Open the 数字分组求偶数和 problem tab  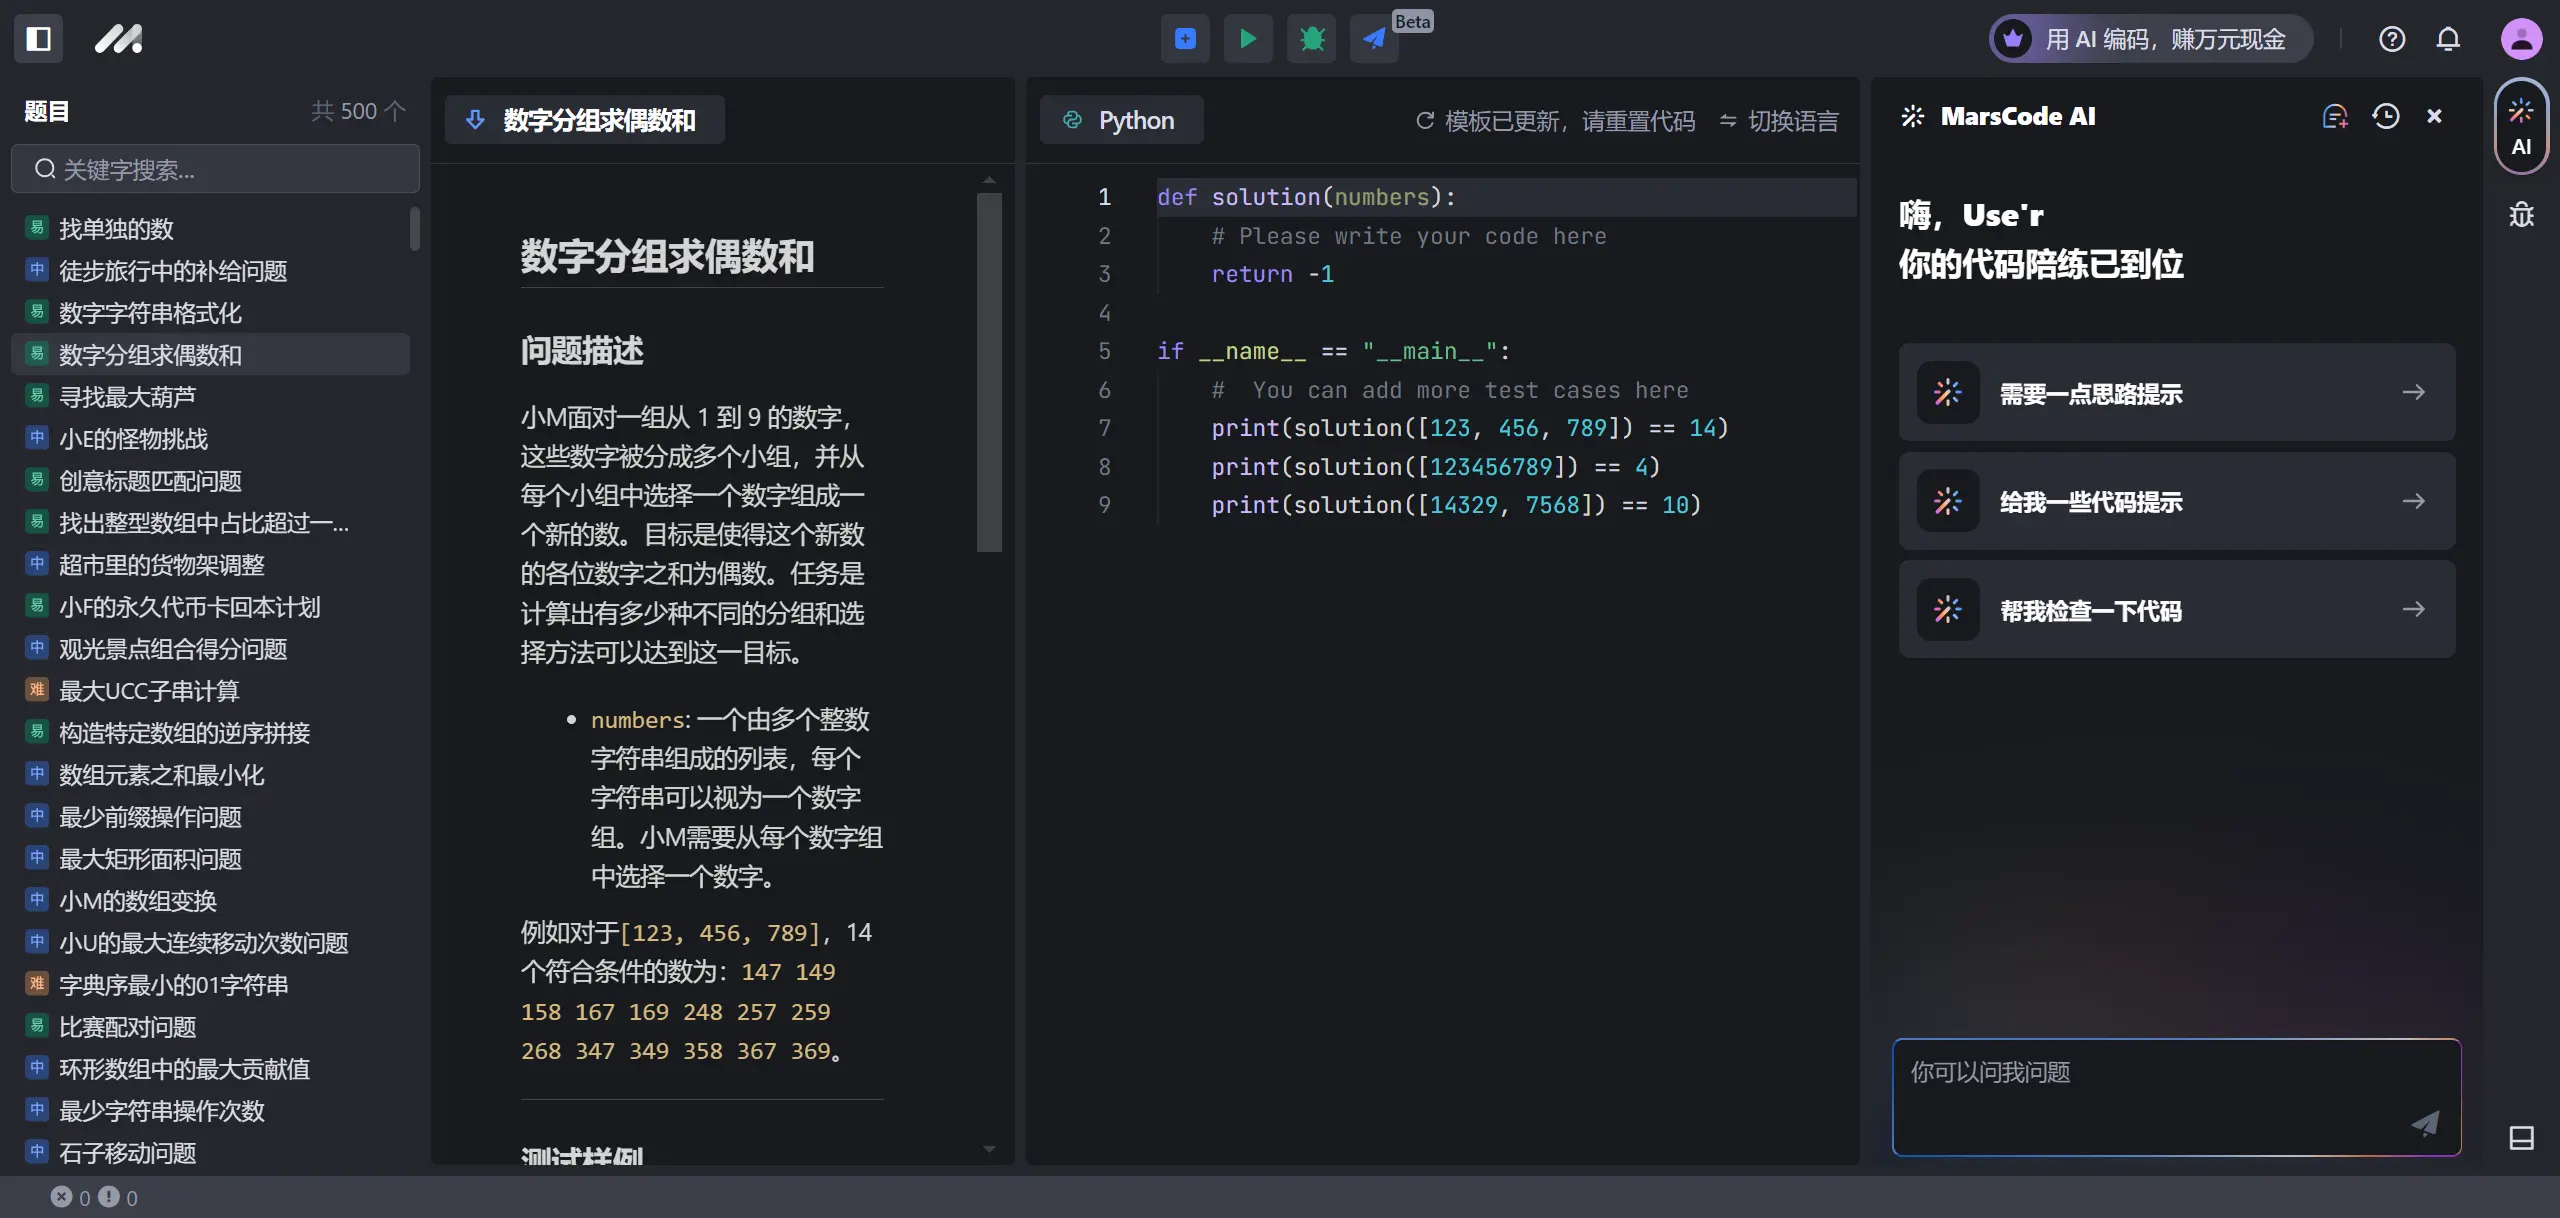pos(585,120)
